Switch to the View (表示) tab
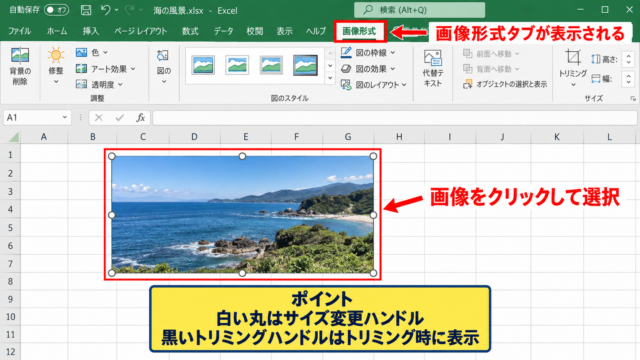This screenshot has height=360, width=640. click(284, 31)
